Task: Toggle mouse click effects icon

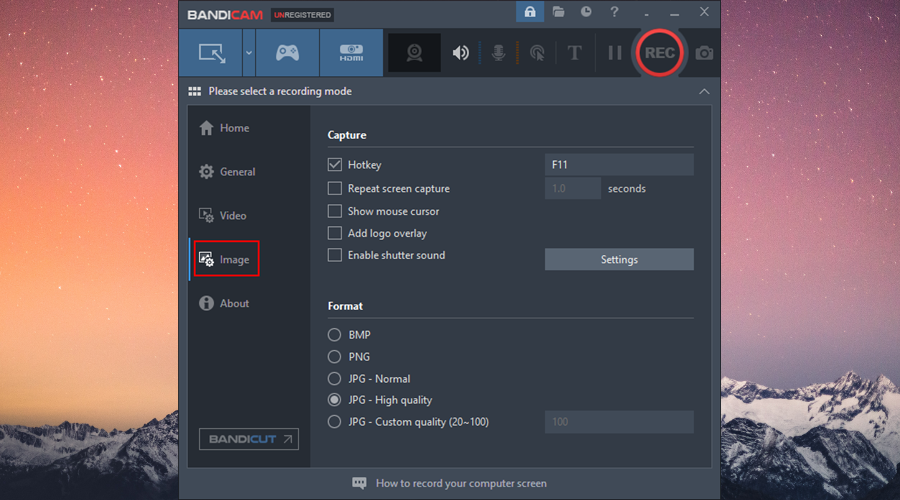Action: click(537, 53)
